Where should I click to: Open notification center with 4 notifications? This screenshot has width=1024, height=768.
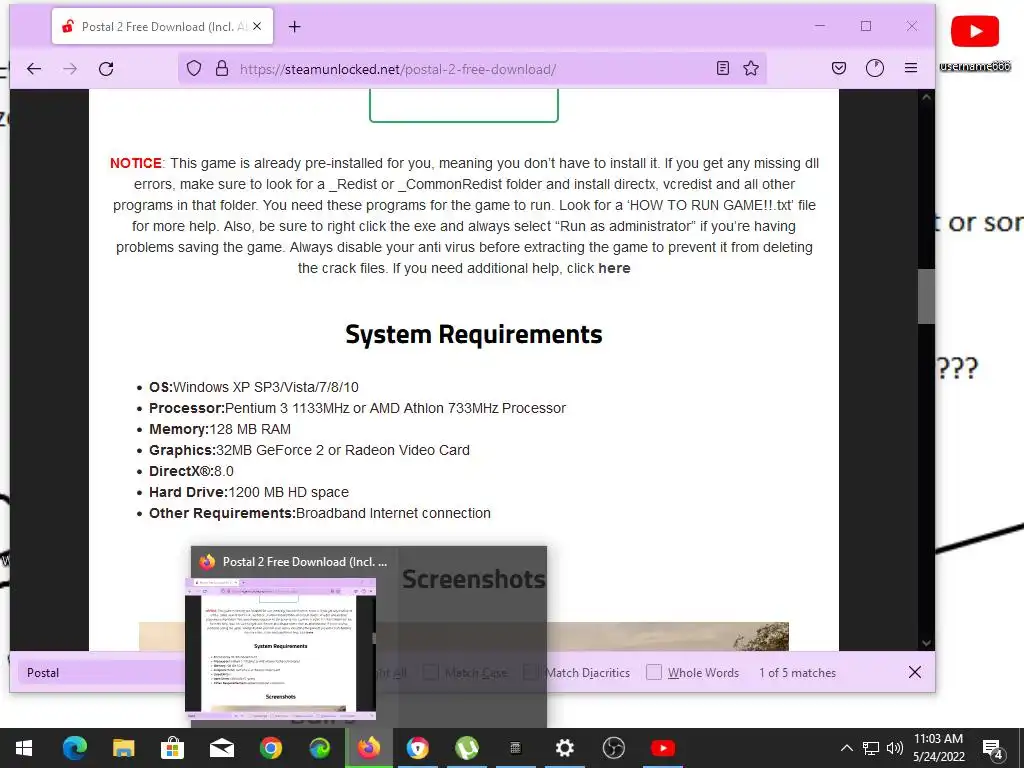click(x=993, y=749)
